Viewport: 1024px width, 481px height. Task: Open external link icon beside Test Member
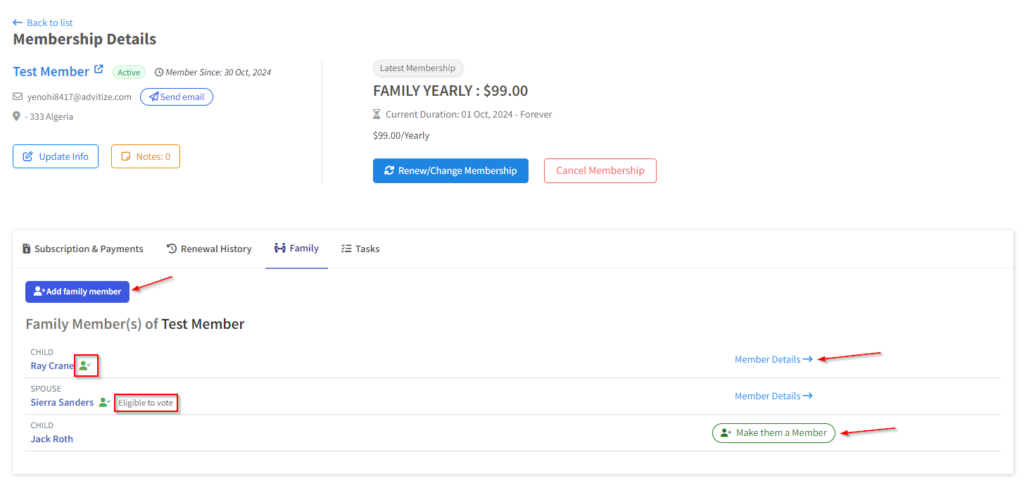(x=98, y=71)
